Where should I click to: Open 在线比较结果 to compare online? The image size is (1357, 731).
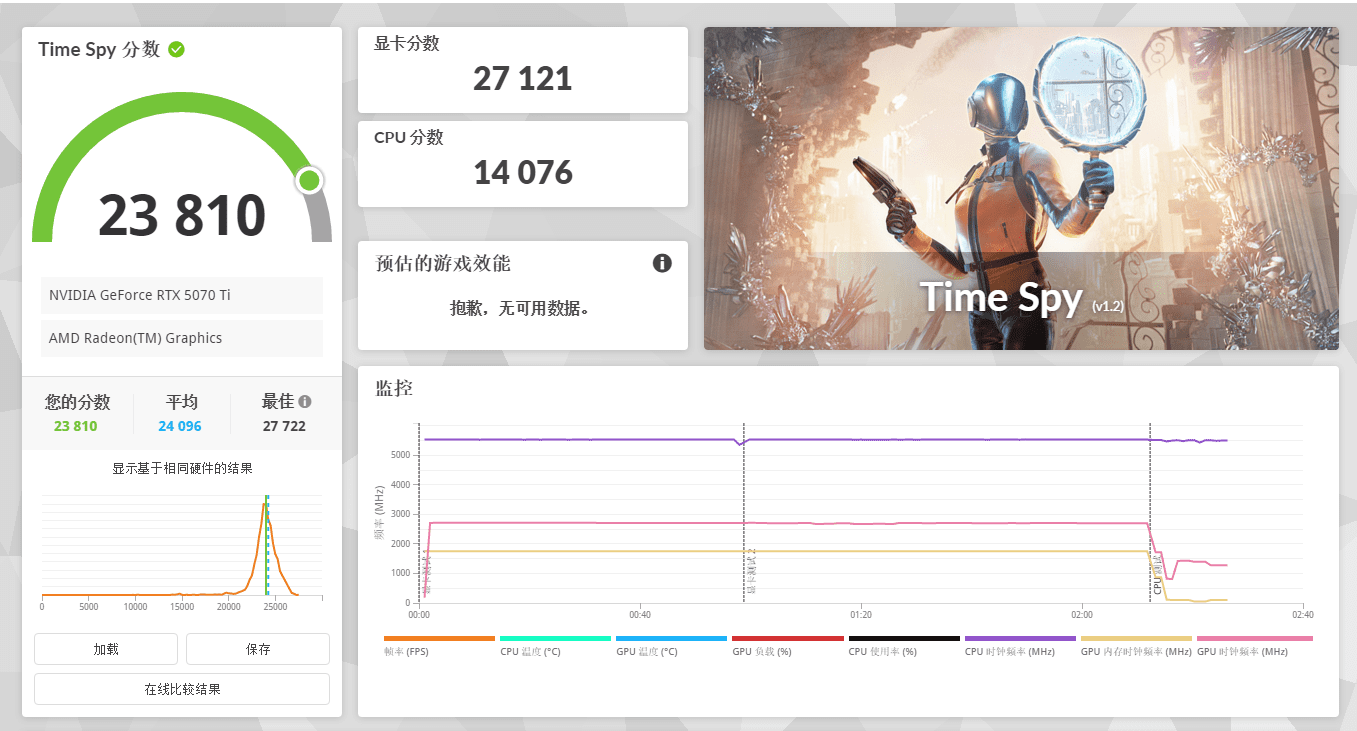(182, 689)
